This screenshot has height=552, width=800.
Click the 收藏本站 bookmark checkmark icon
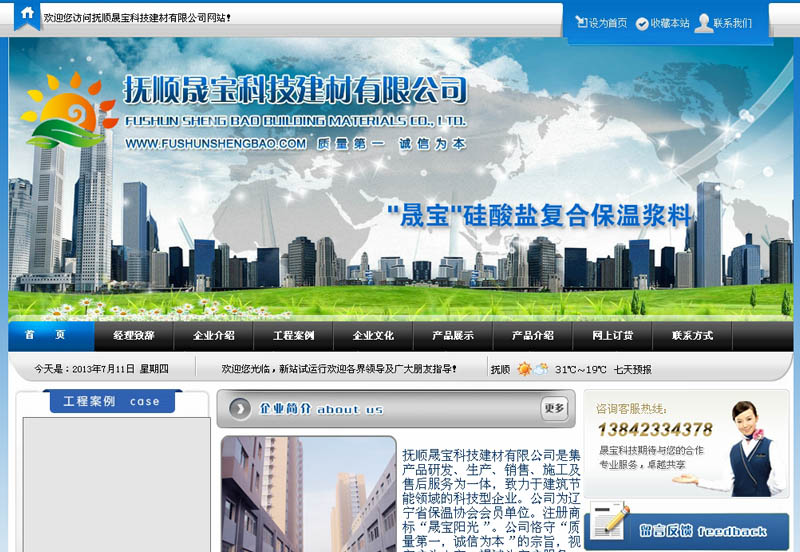[642, 23]
